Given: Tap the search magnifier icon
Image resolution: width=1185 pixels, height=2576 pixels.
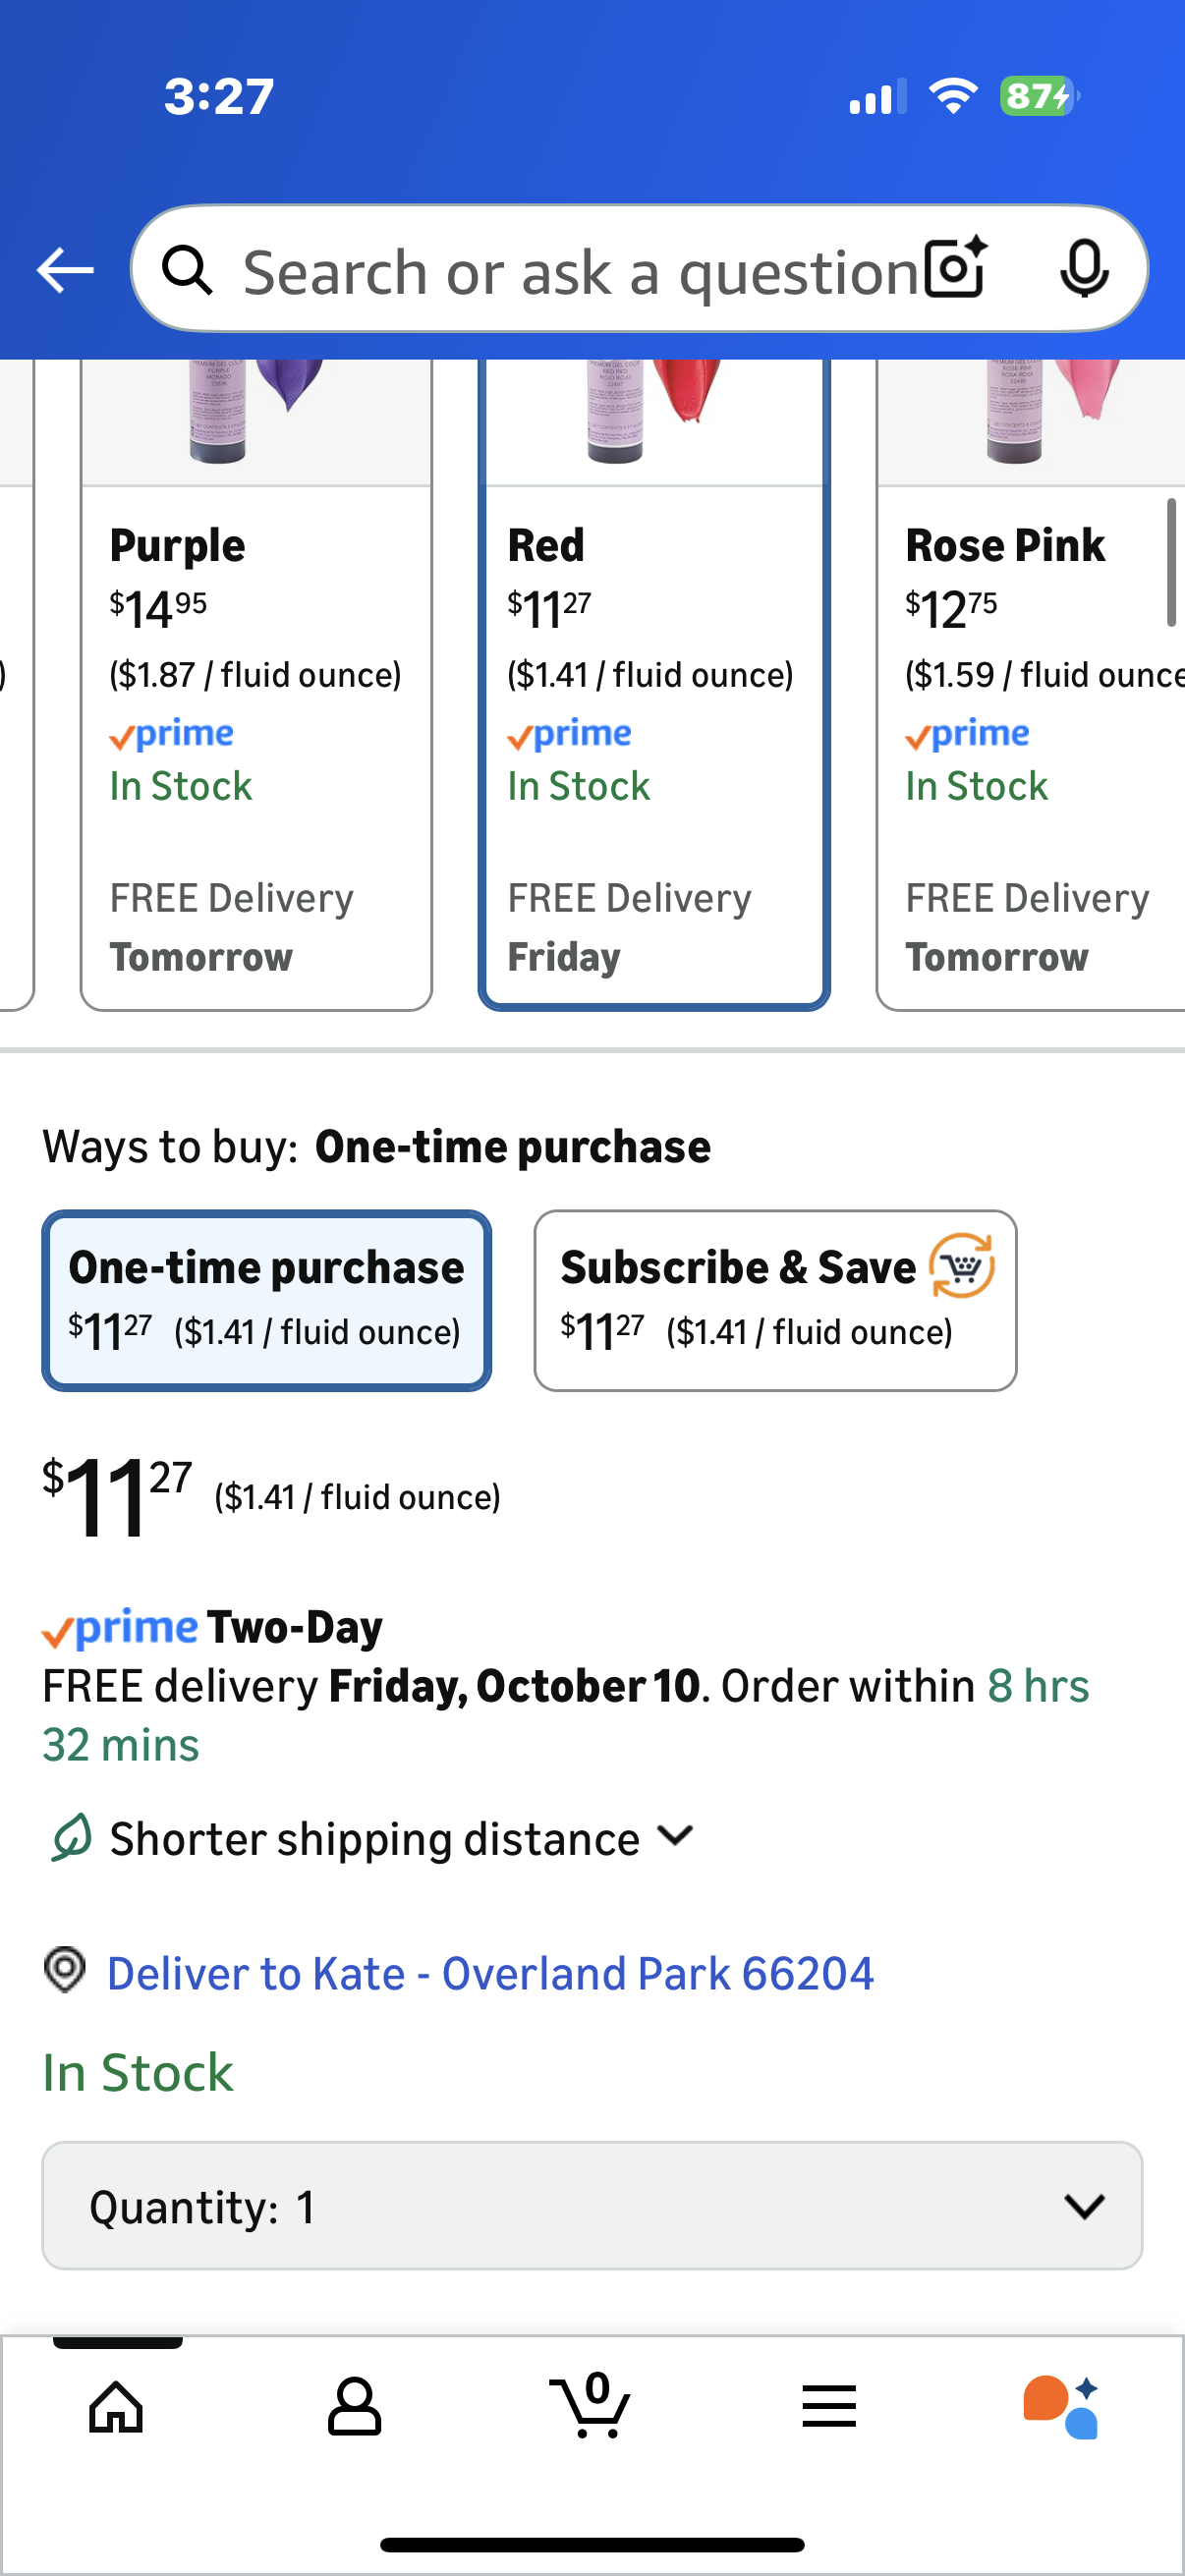Looking at the screenshot, I should coord(188,270).
